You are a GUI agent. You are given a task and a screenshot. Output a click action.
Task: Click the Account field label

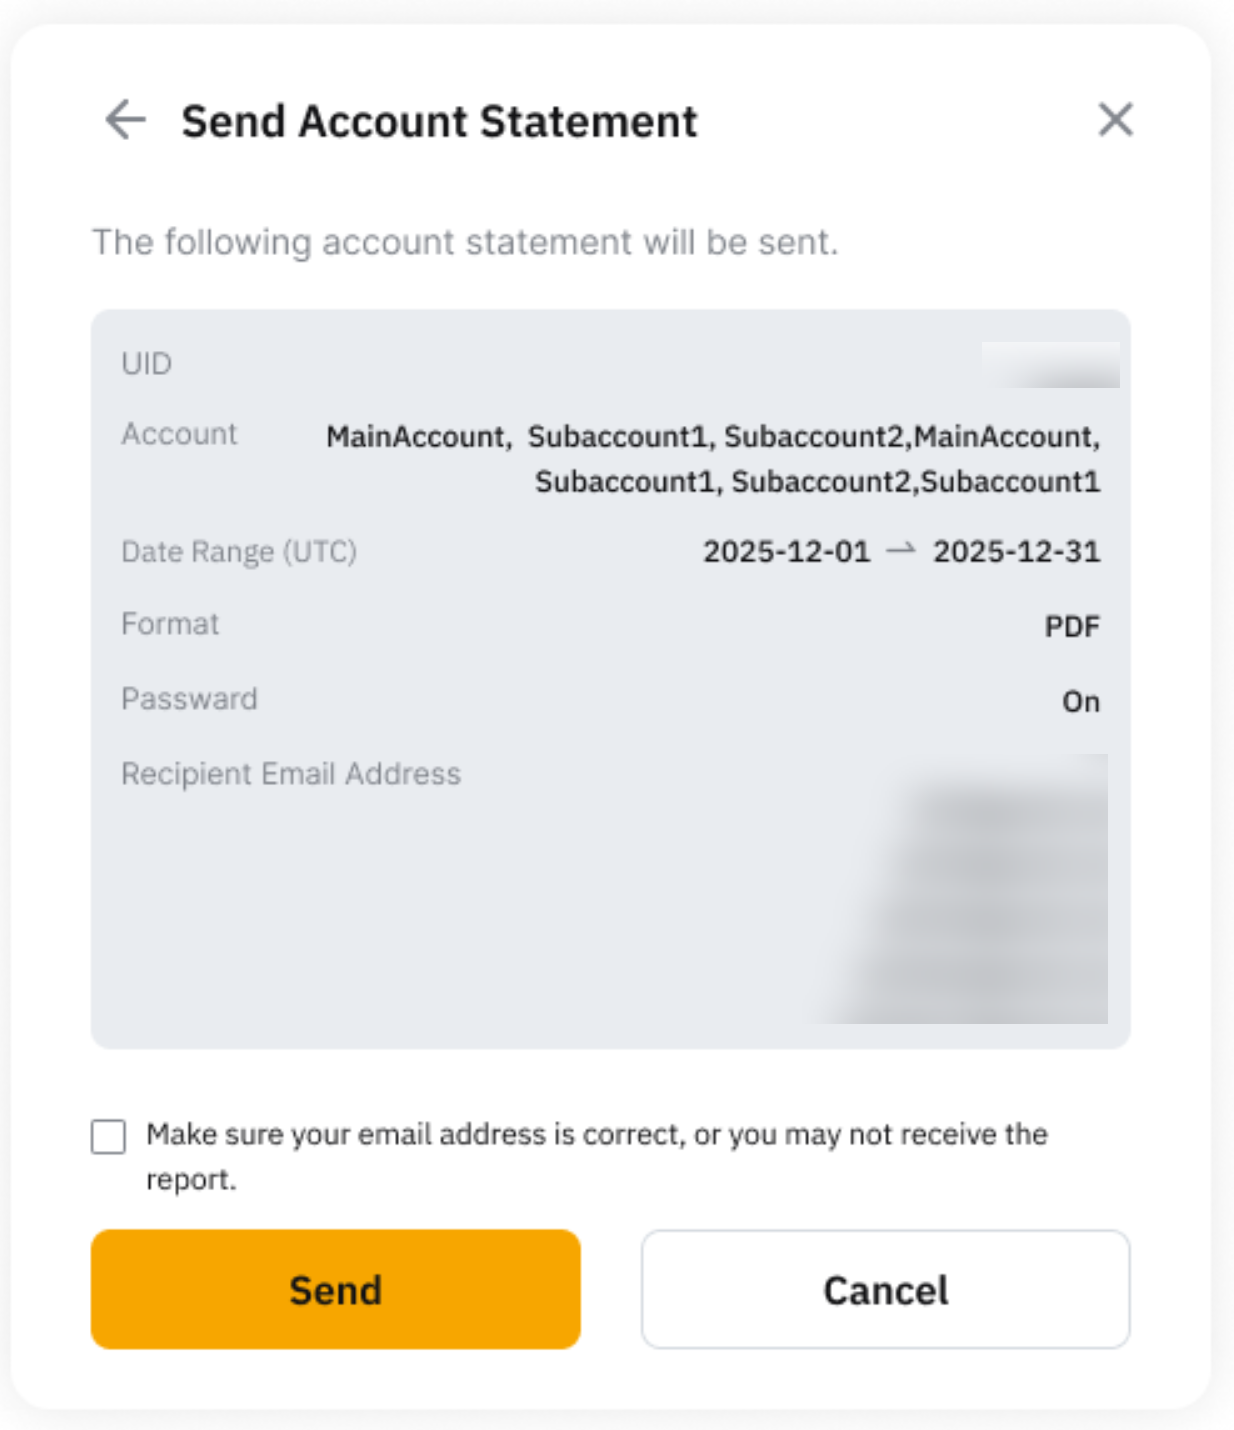point(179,434)
